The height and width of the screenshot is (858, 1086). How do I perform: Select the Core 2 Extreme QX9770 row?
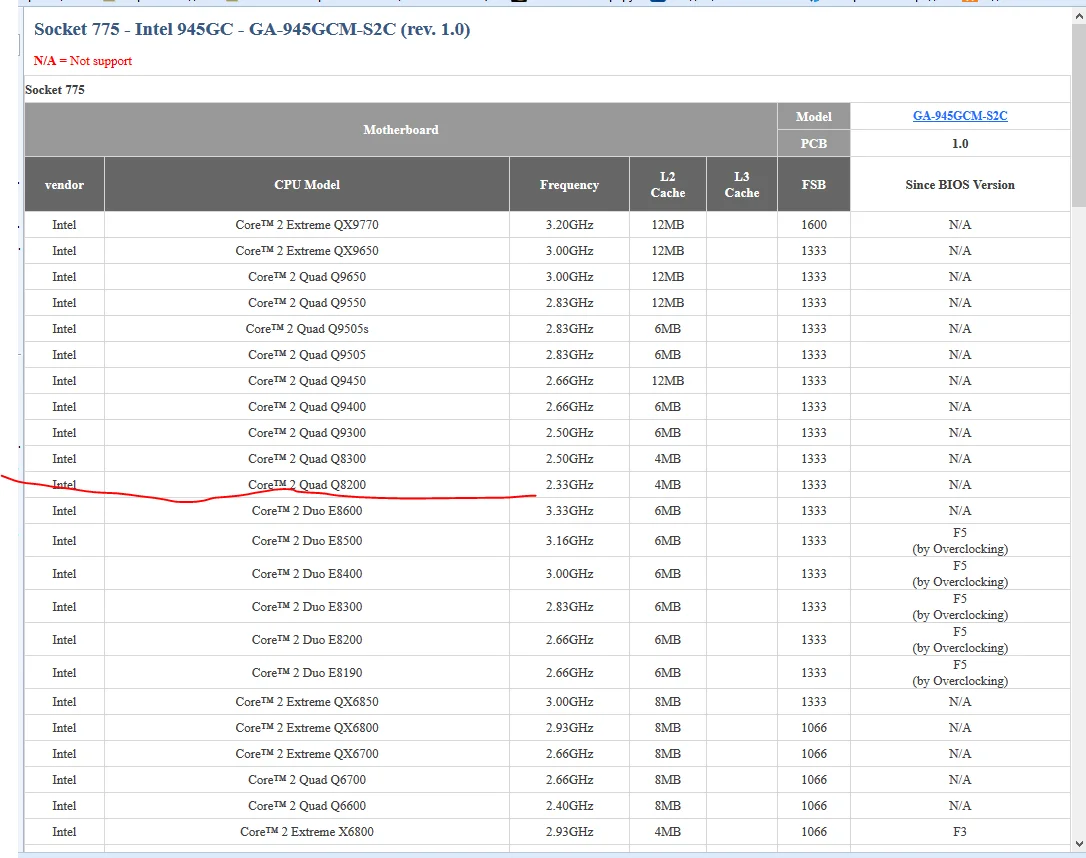tap(307, 225)
